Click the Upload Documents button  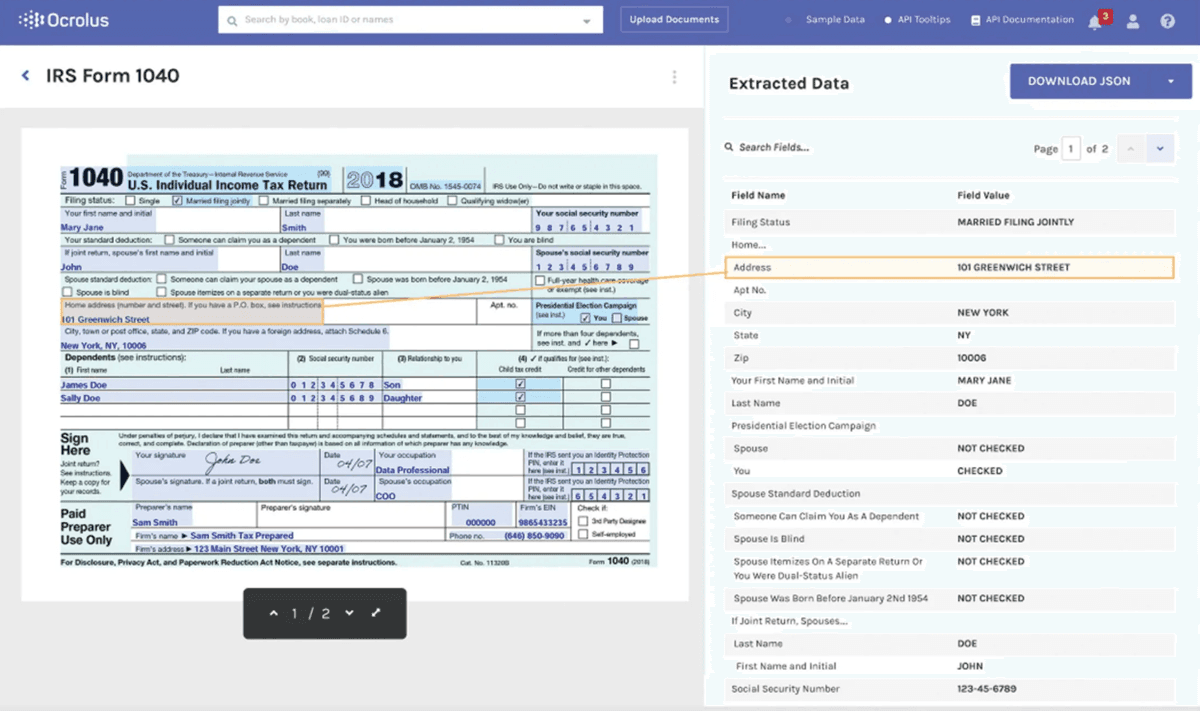click(x=674, y=20)
